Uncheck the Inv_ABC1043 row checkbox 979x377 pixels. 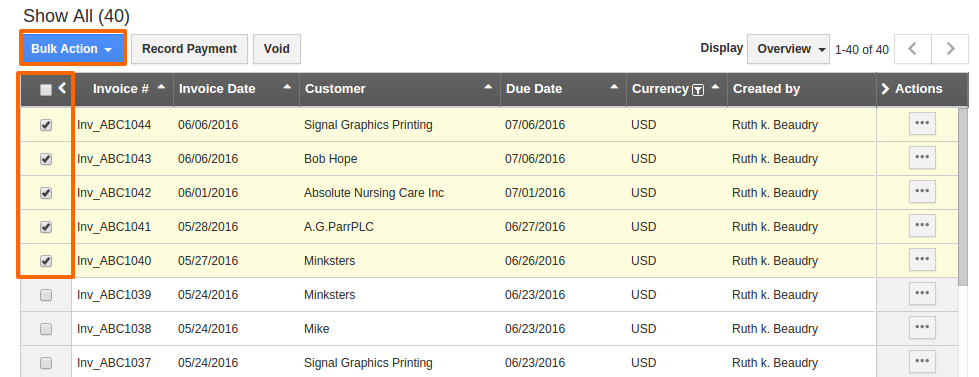[46, 159]
